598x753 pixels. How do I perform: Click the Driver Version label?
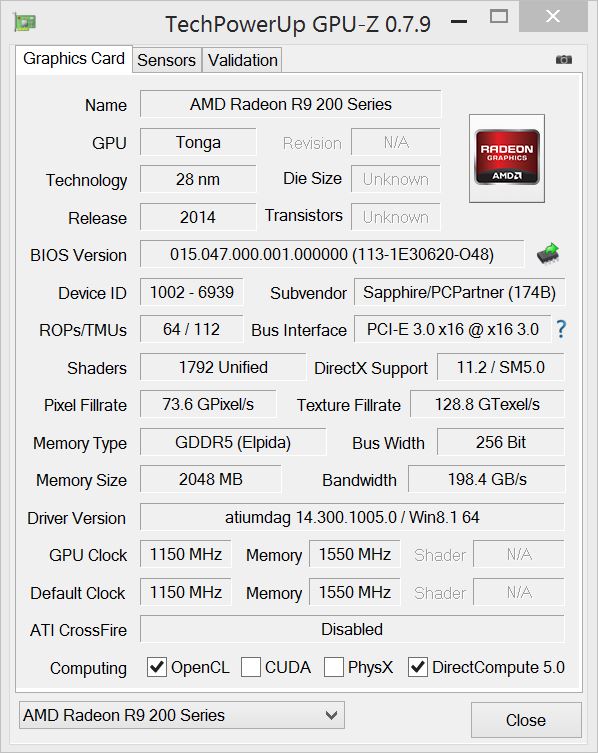coord(76,518)
